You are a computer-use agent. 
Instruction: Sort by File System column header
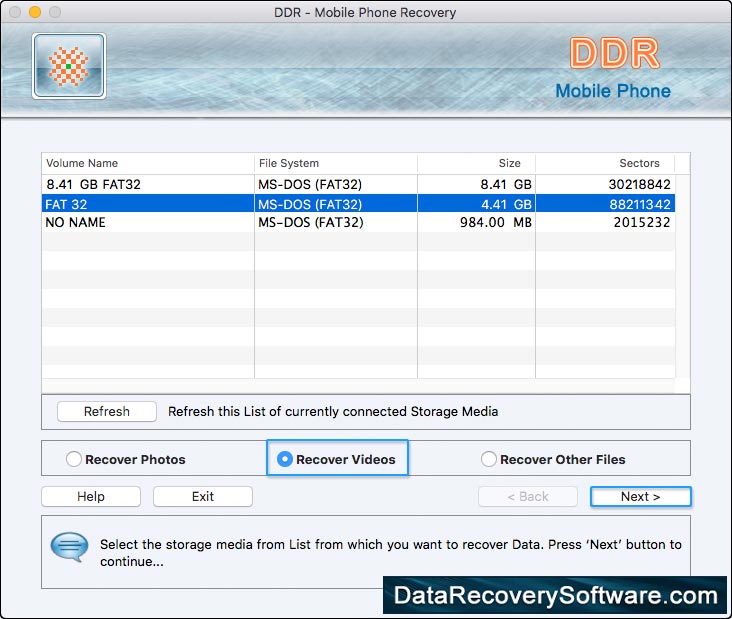pyautogui.click(x=336, y=163)
